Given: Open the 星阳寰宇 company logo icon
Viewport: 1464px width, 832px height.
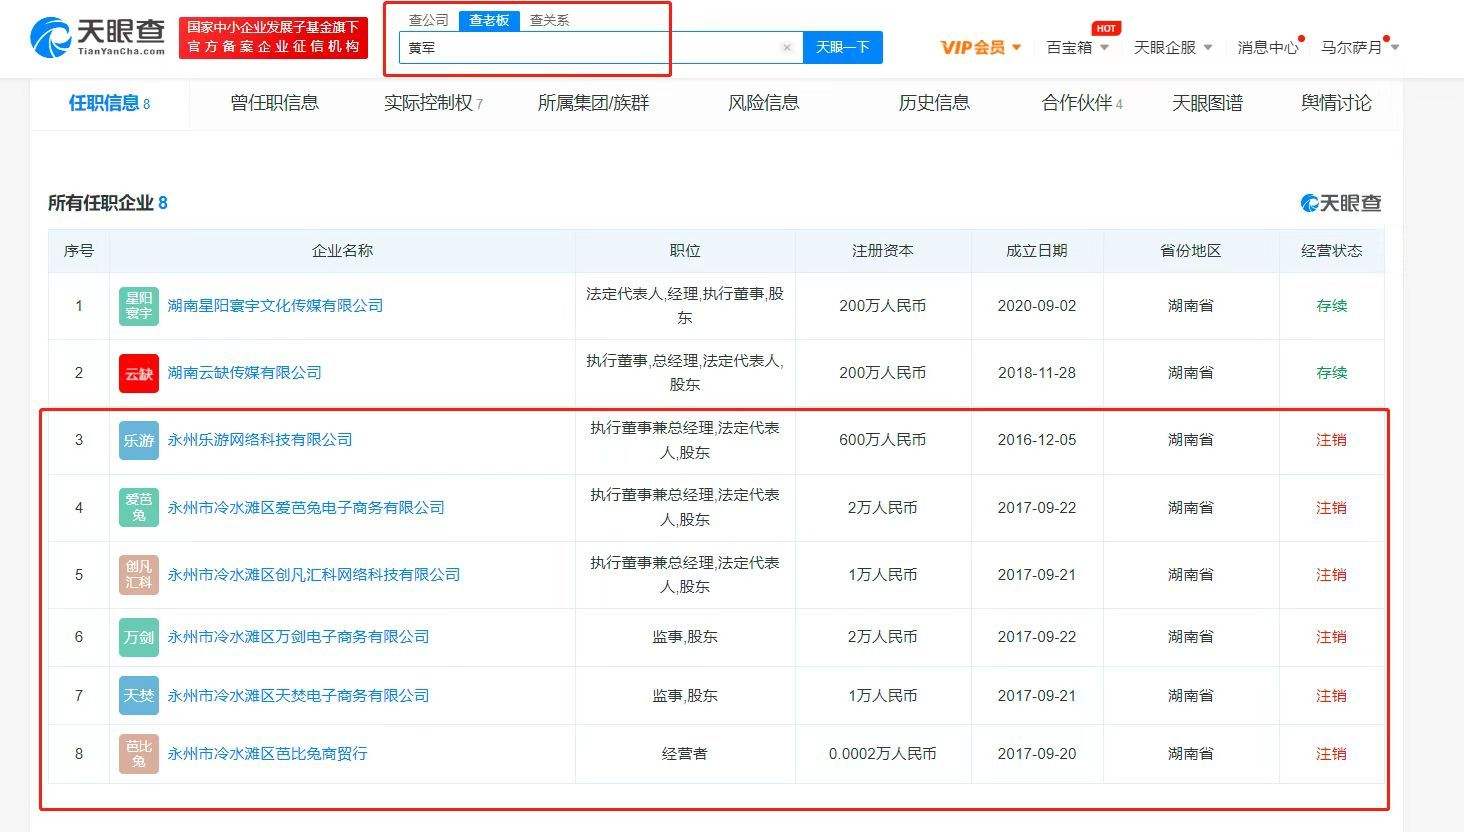Looking at the screenshot, I should click(138, 306).
